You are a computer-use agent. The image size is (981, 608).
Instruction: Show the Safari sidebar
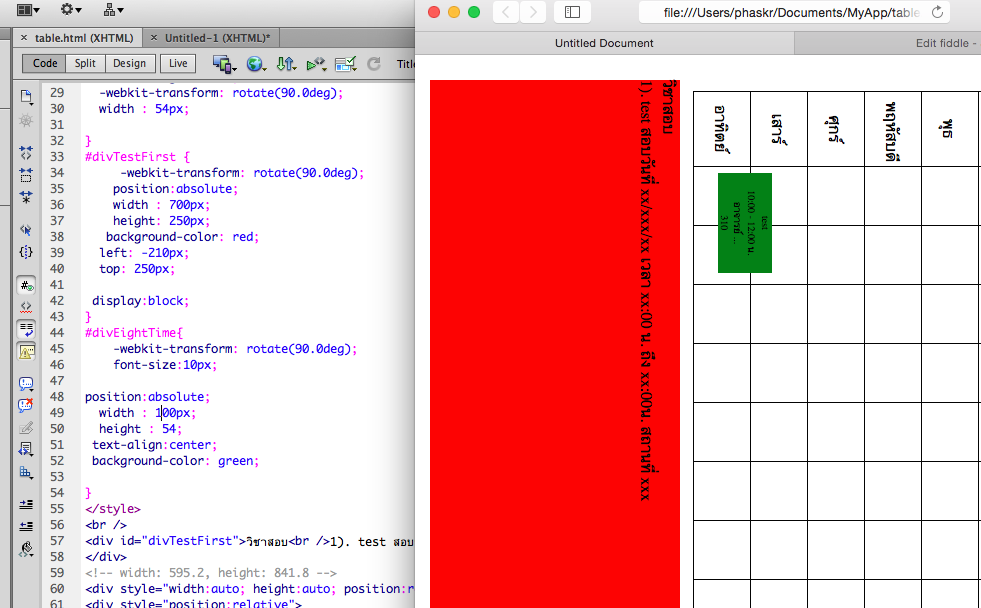(x=572, y=12)
